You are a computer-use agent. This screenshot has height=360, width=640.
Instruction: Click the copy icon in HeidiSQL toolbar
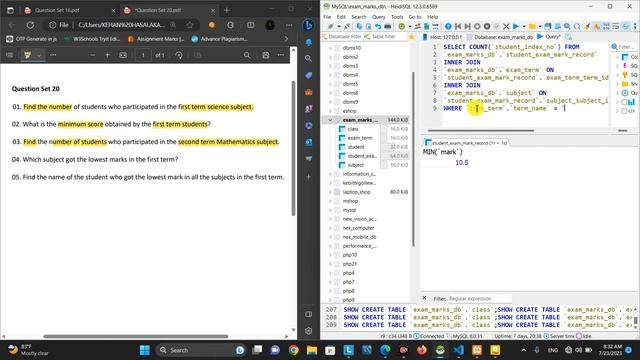(x=359, y=27)
